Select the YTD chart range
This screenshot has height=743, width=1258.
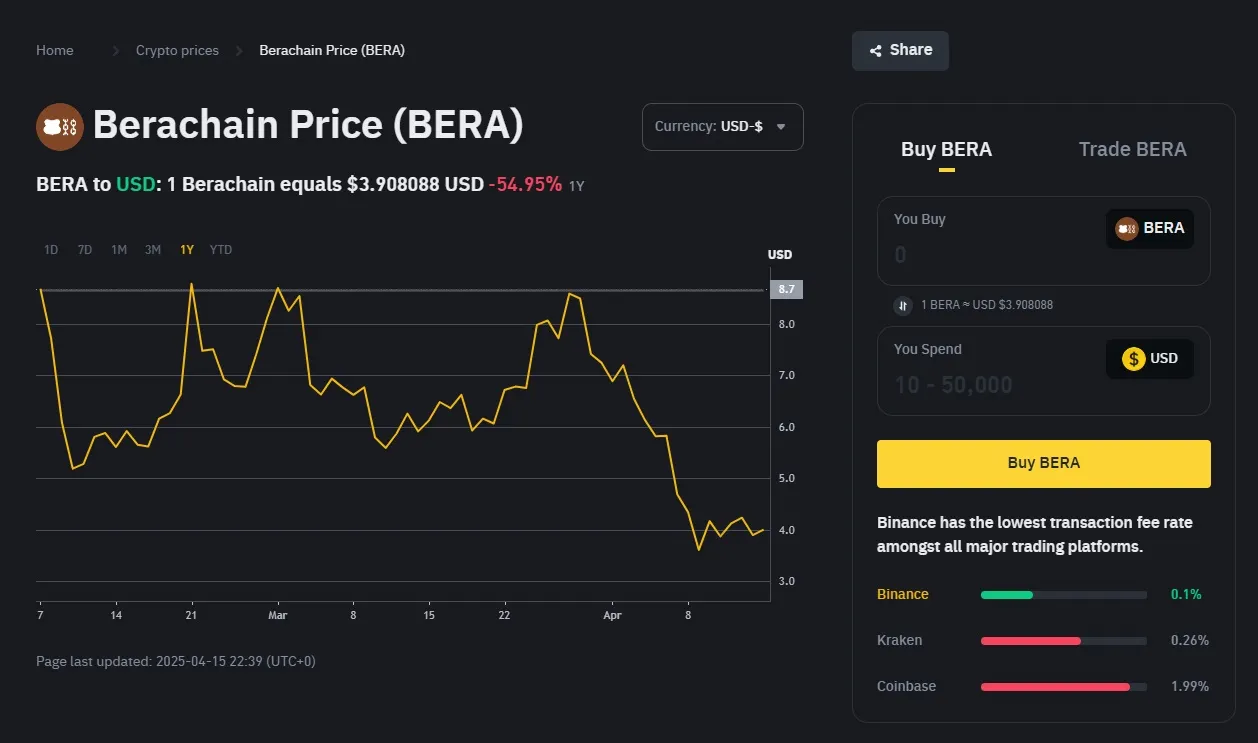[x=221, y=250]
